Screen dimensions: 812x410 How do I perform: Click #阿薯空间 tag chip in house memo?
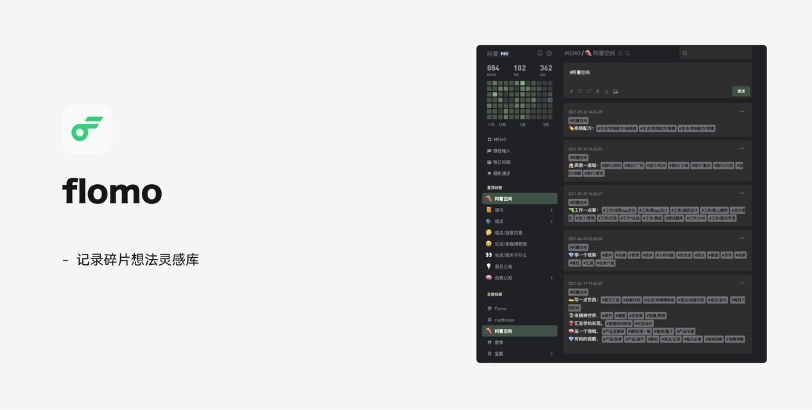(x=578, y=157)
